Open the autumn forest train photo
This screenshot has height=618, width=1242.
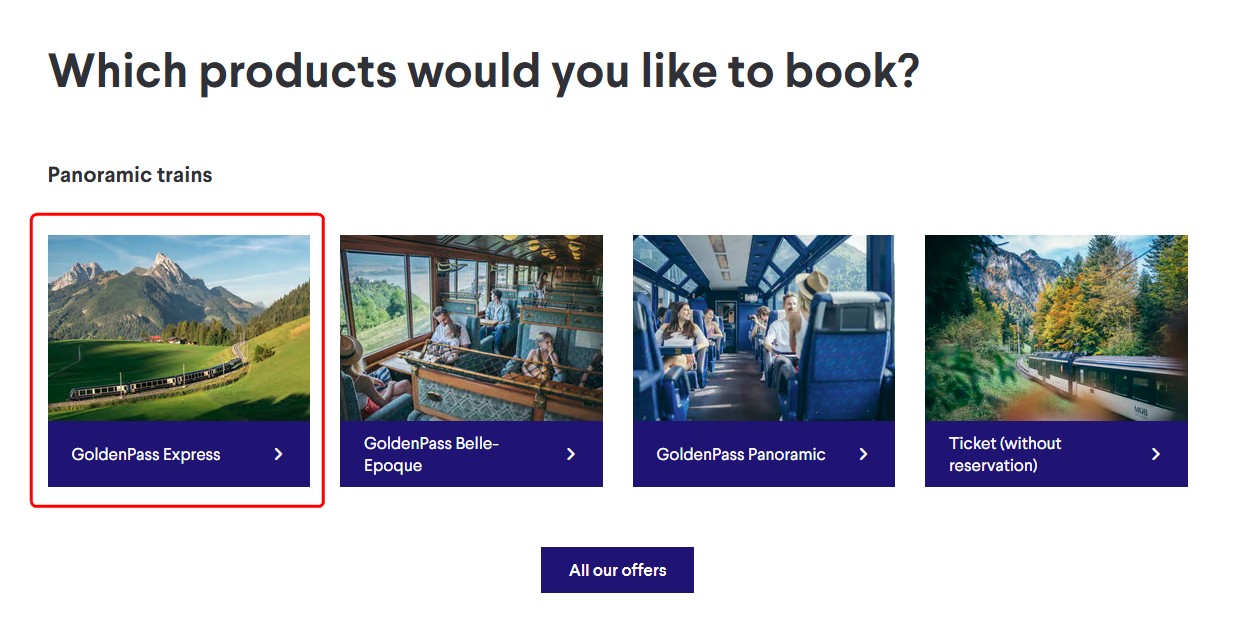click(x=1056, y=328)
